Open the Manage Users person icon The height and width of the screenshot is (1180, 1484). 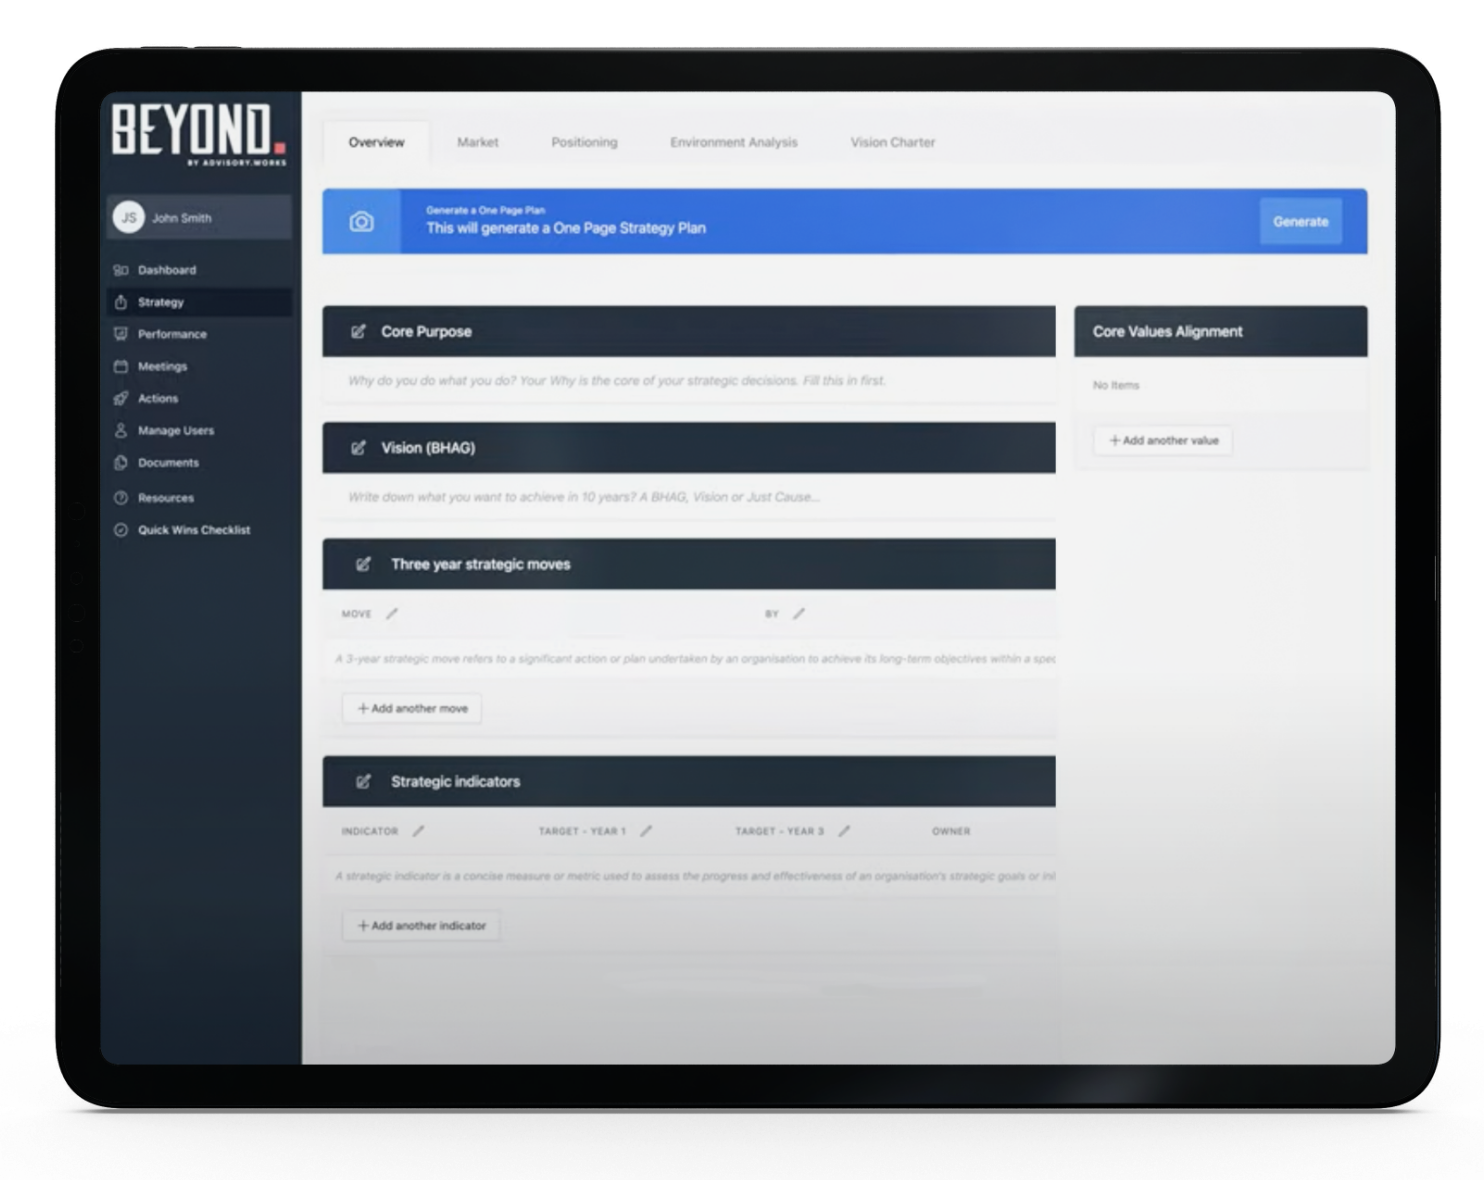(121, 430)
